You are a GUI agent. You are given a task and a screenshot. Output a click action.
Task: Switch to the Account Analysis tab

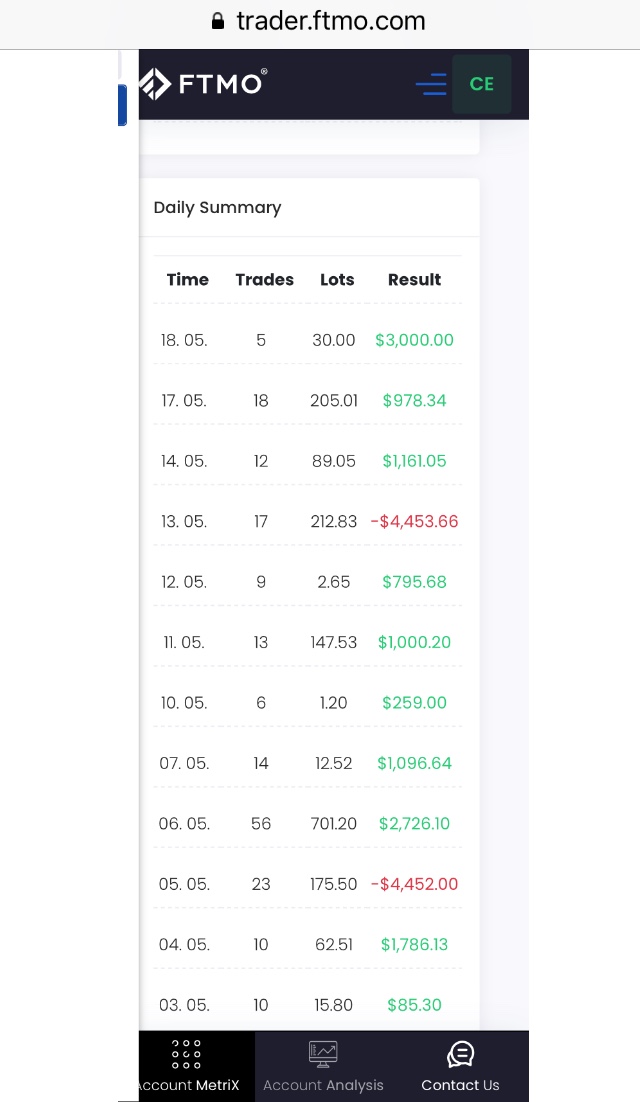click(x=323, y=1085)
